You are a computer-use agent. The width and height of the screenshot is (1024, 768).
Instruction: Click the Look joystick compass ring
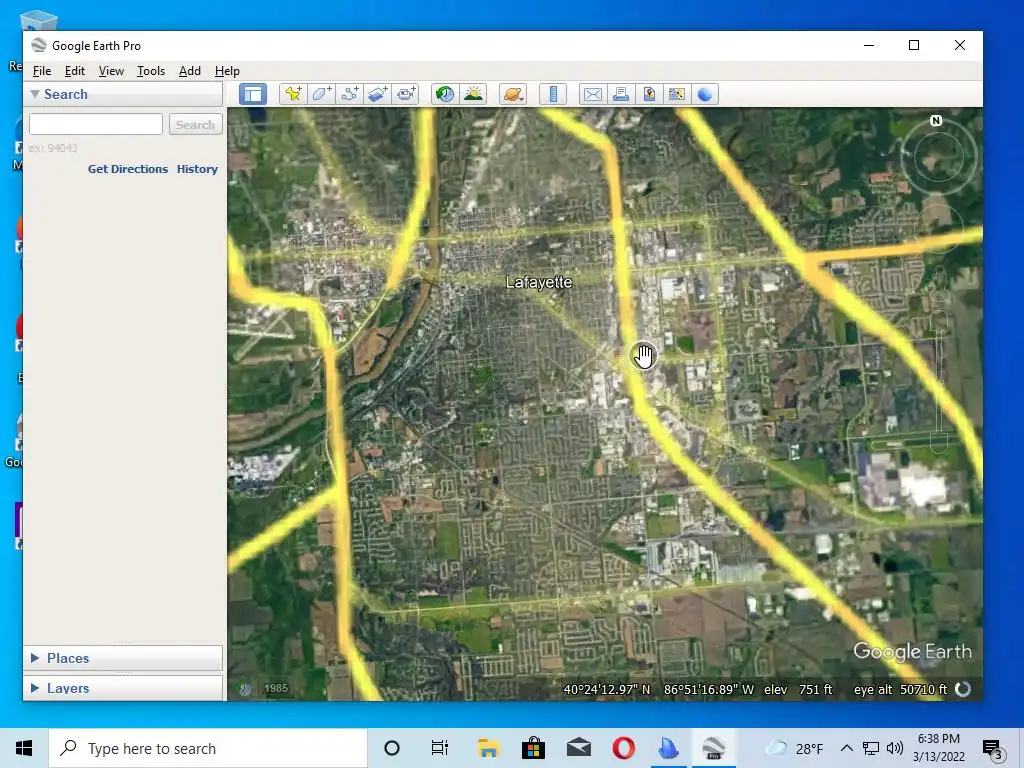pyautogui.click(x=938, y=157)
